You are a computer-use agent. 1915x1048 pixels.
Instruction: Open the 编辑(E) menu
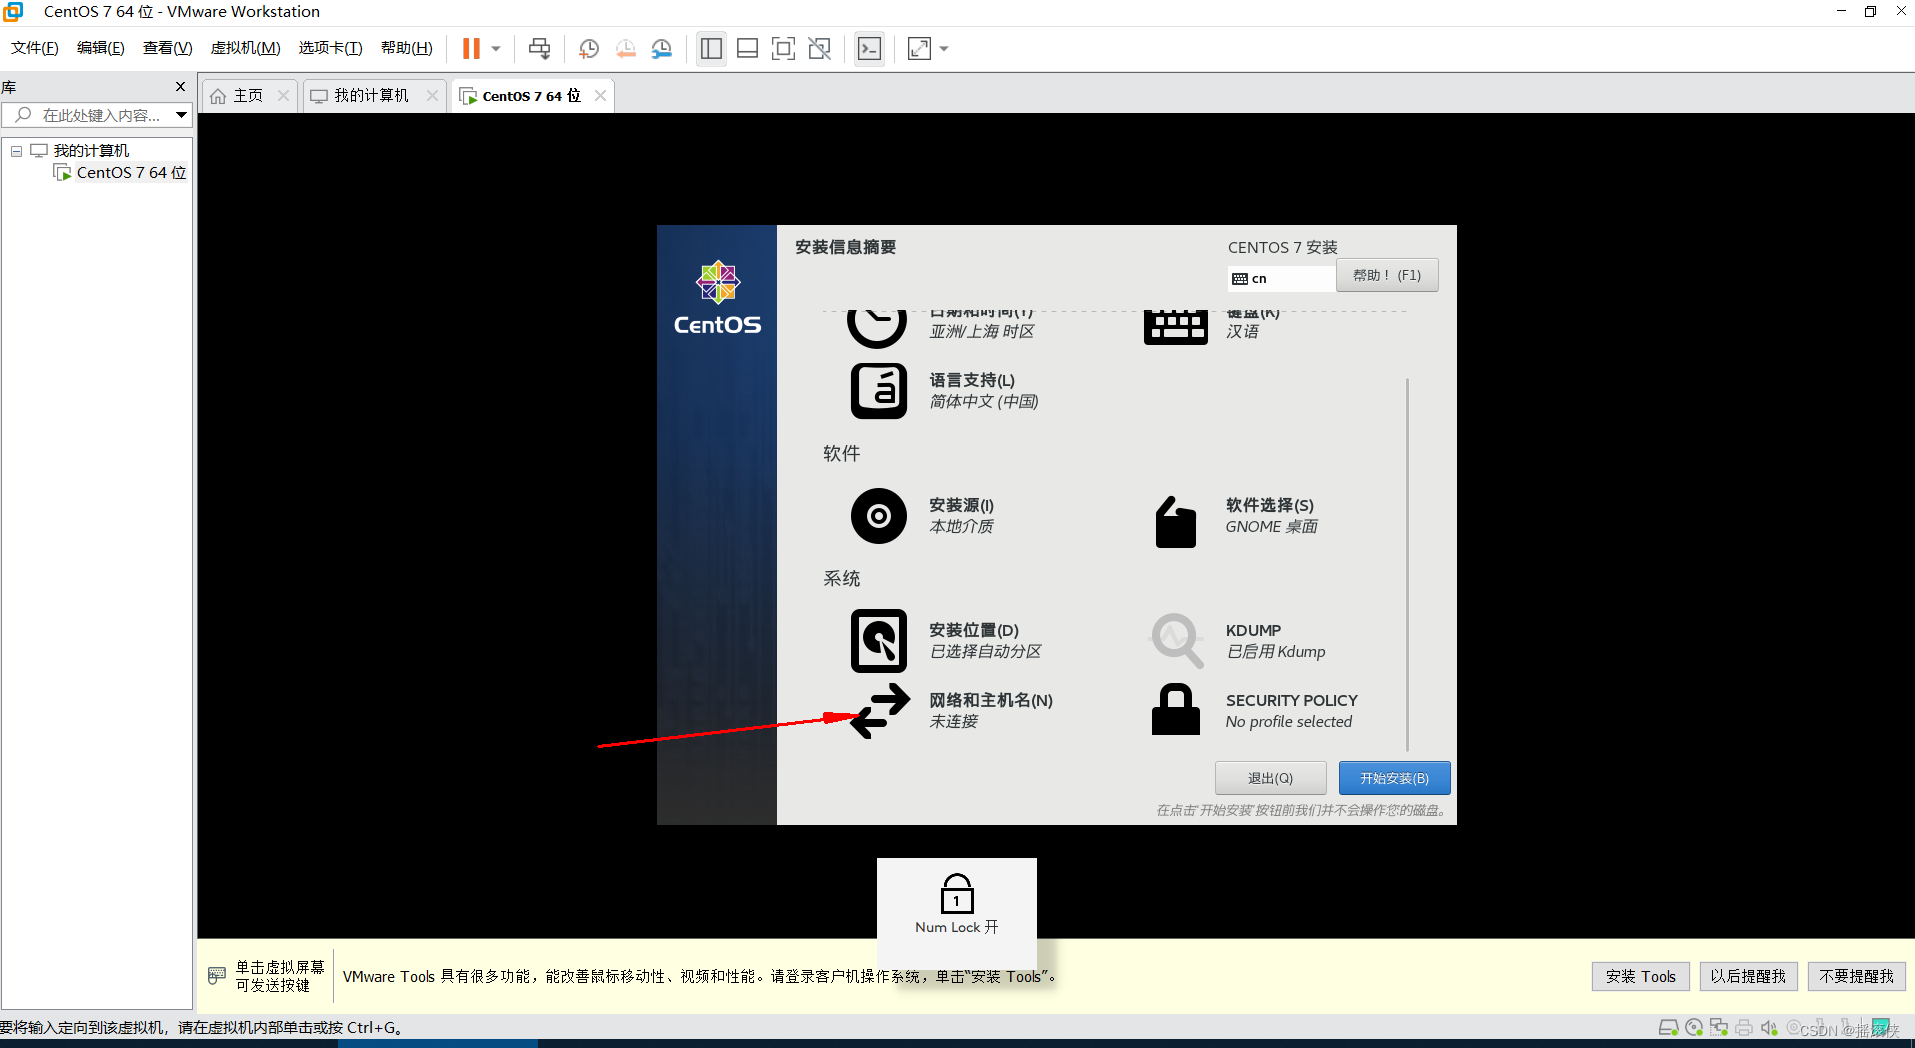point(101,48)
